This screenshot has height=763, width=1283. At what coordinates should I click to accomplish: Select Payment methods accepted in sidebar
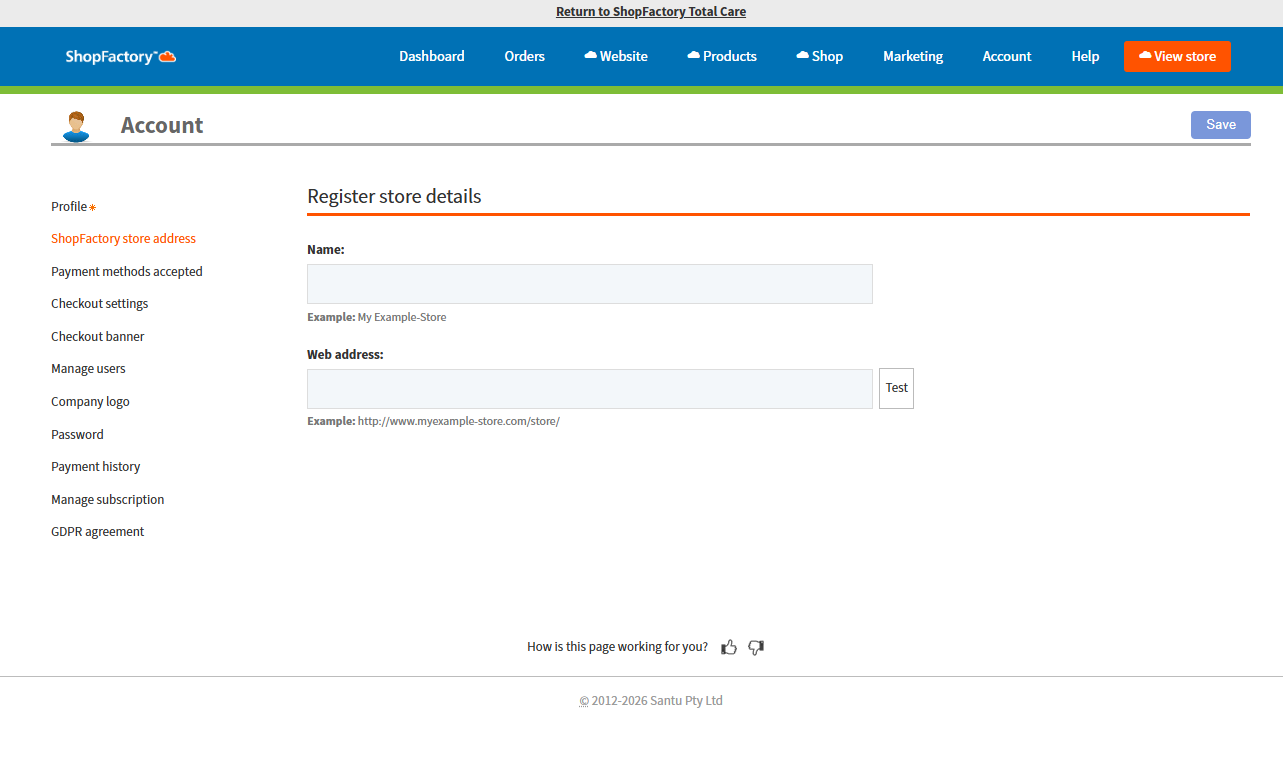pyautogui.click(x=127, y=272)
